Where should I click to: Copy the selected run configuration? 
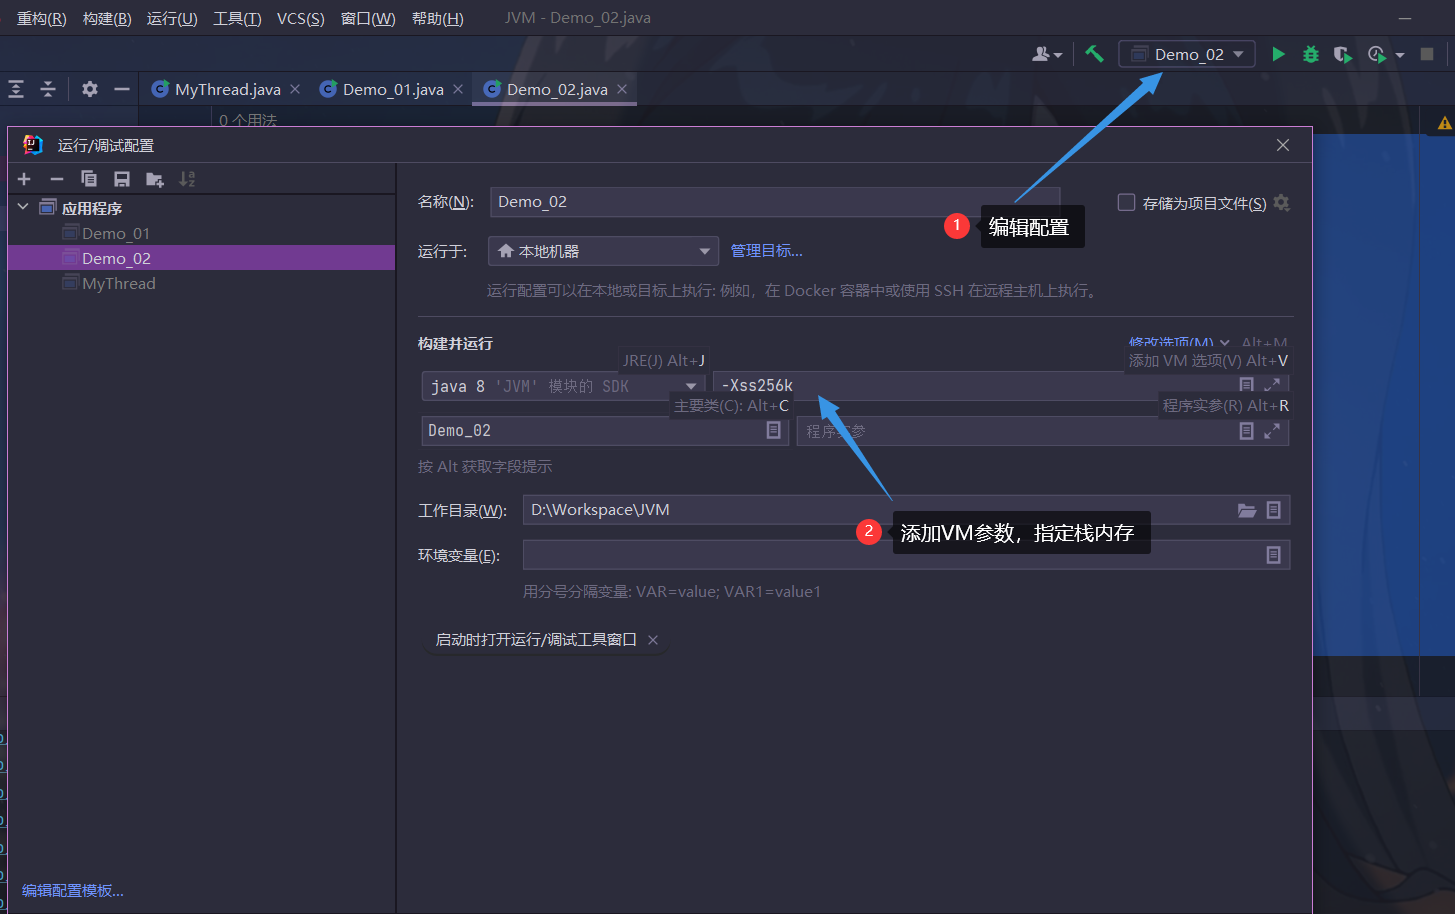pyautogui.click(x=89, y=179)
